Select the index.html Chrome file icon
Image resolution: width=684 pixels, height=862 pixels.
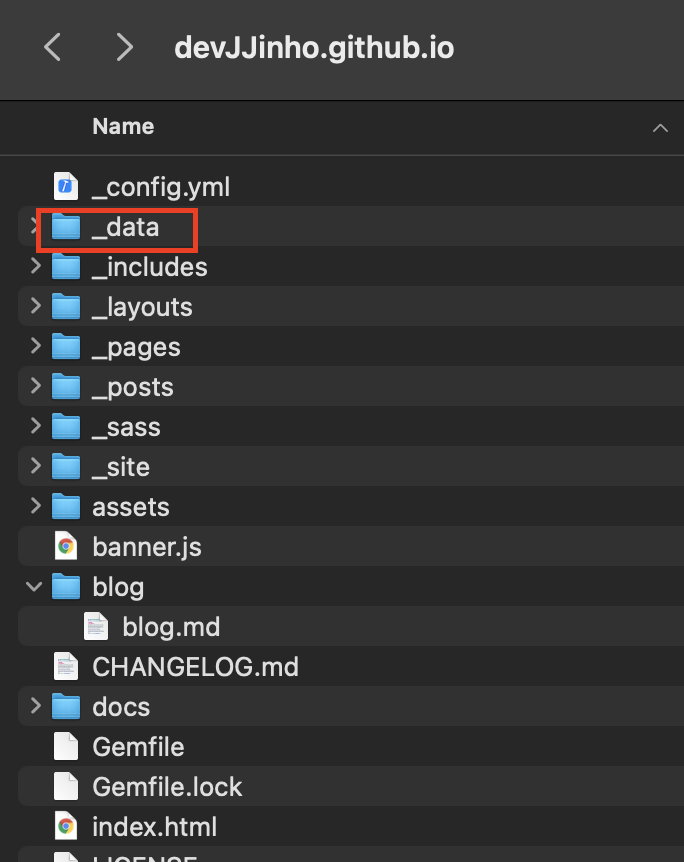pyautogui.click(x=66, y=826)
